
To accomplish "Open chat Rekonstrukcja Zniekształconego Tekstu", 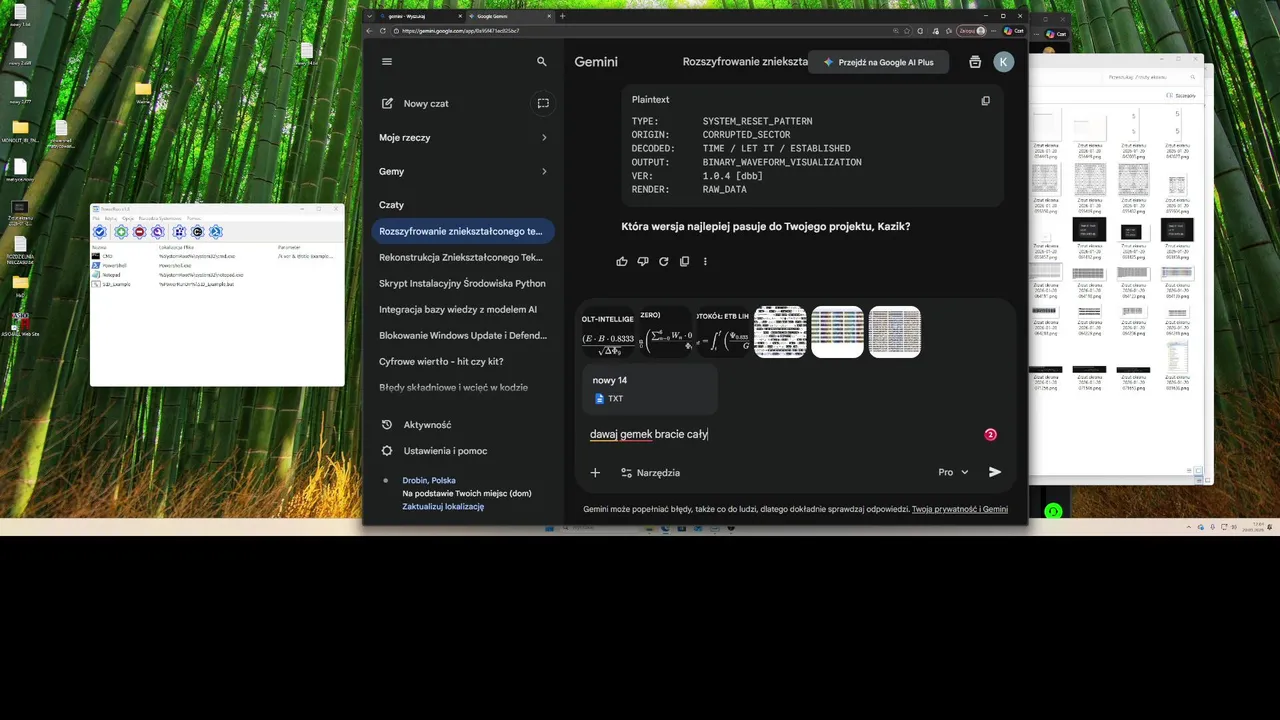I will pos(463,257).
